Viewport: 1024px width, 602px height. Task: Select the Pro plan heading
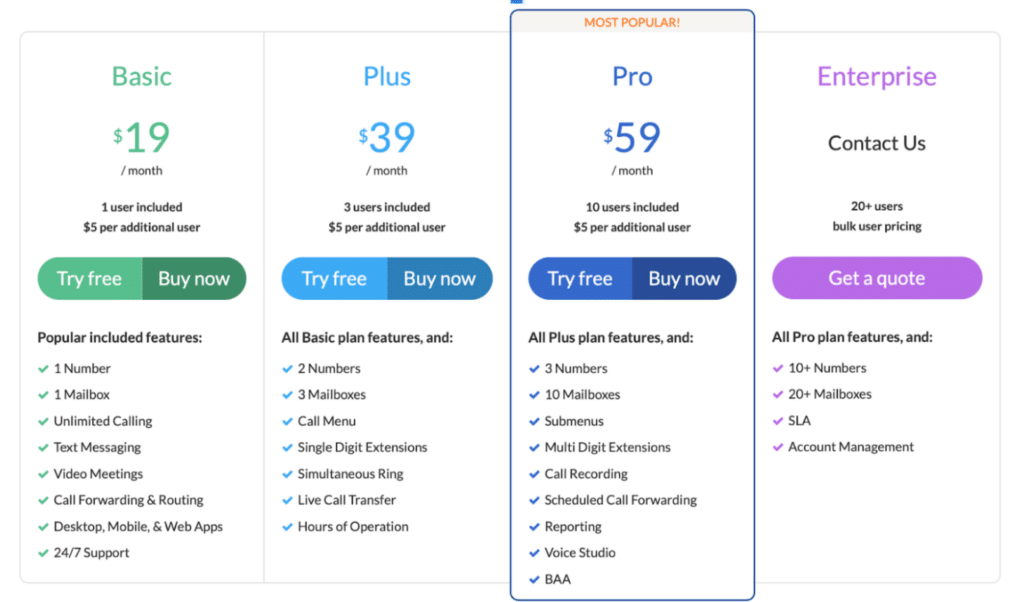pyautogui.click(x=632, y=77)
